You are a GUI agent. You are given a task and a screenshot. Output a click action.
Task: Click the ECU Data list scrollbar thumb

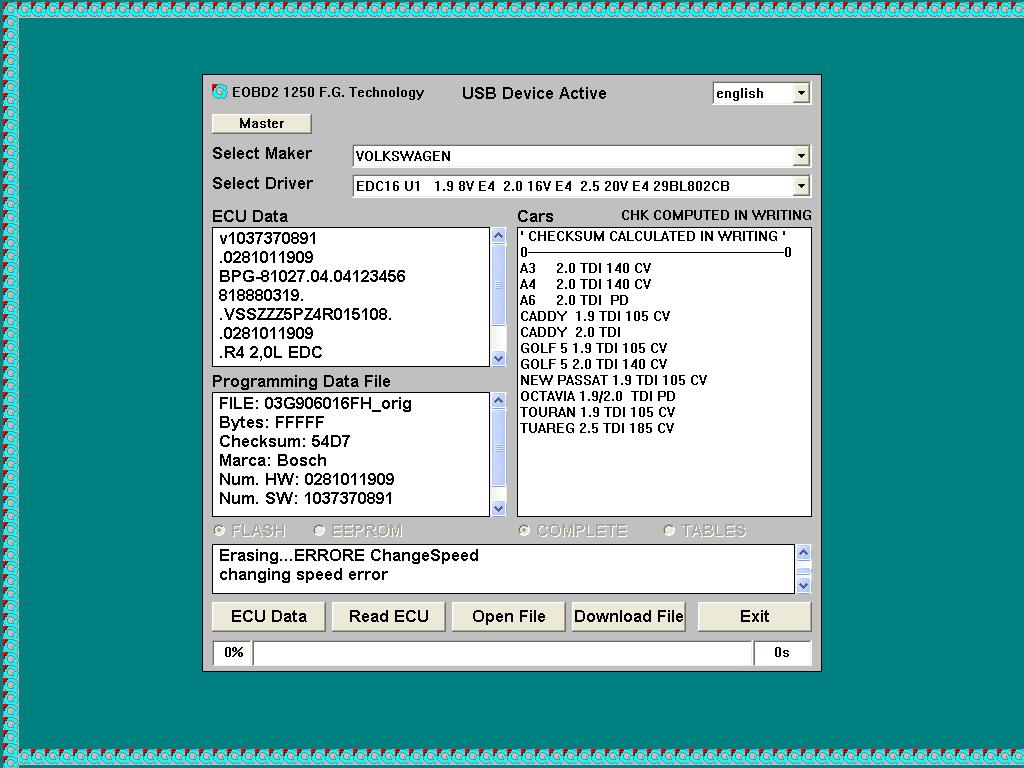point(498,285)
